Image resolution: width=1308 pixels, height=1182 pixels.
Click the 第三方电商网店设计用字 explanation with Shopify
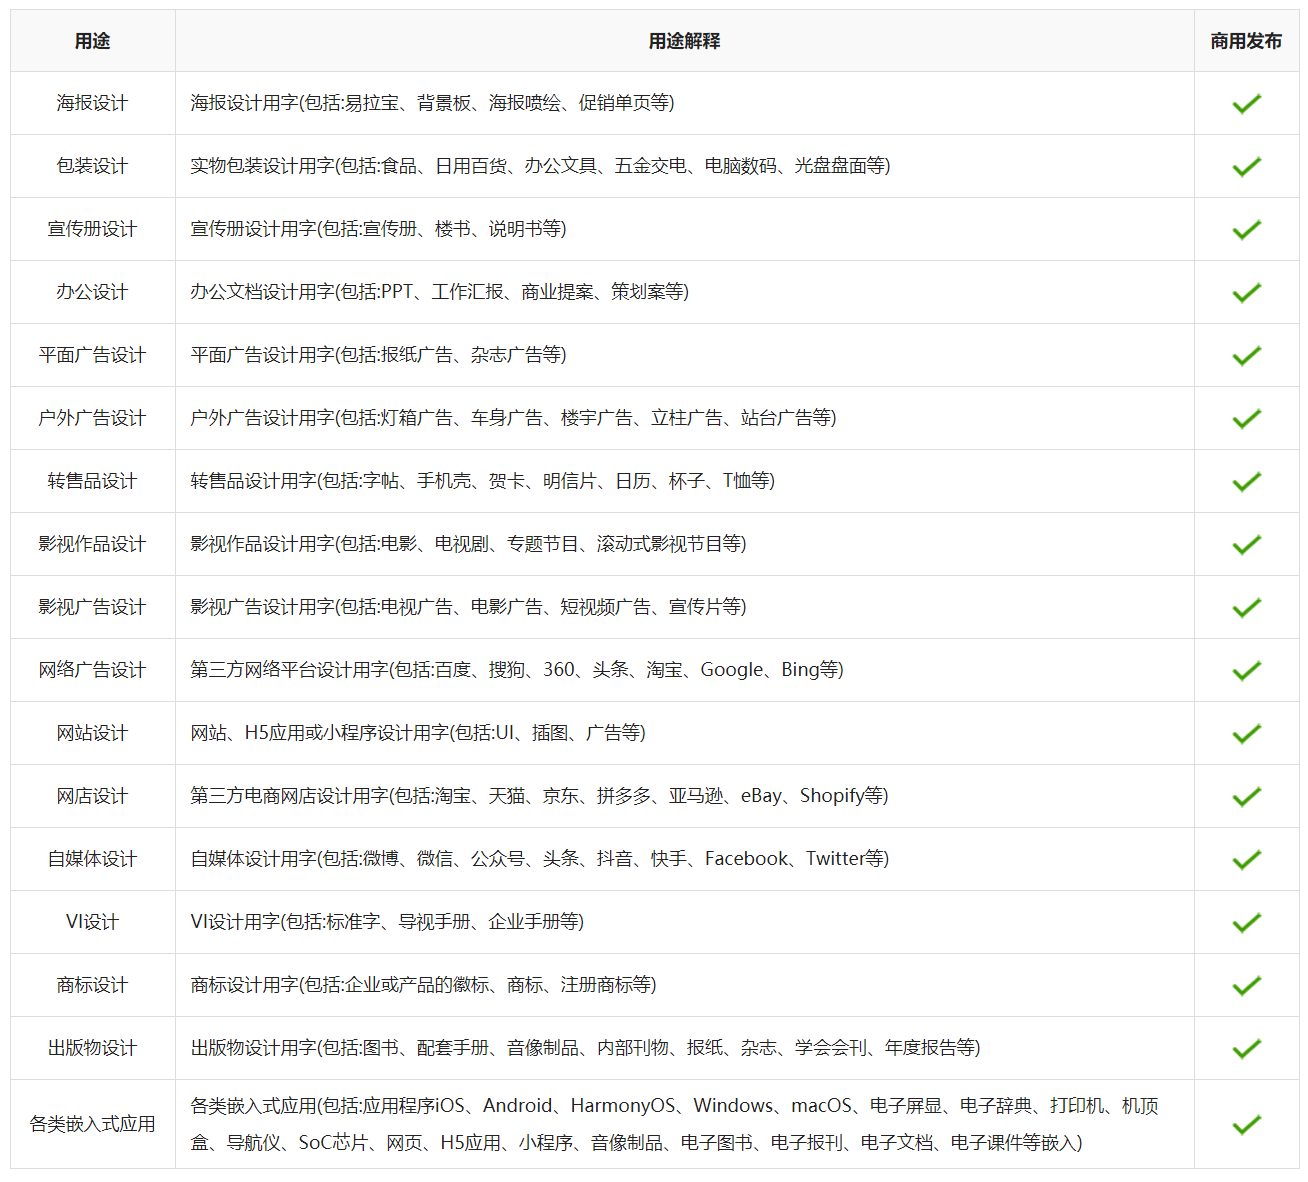539,796
